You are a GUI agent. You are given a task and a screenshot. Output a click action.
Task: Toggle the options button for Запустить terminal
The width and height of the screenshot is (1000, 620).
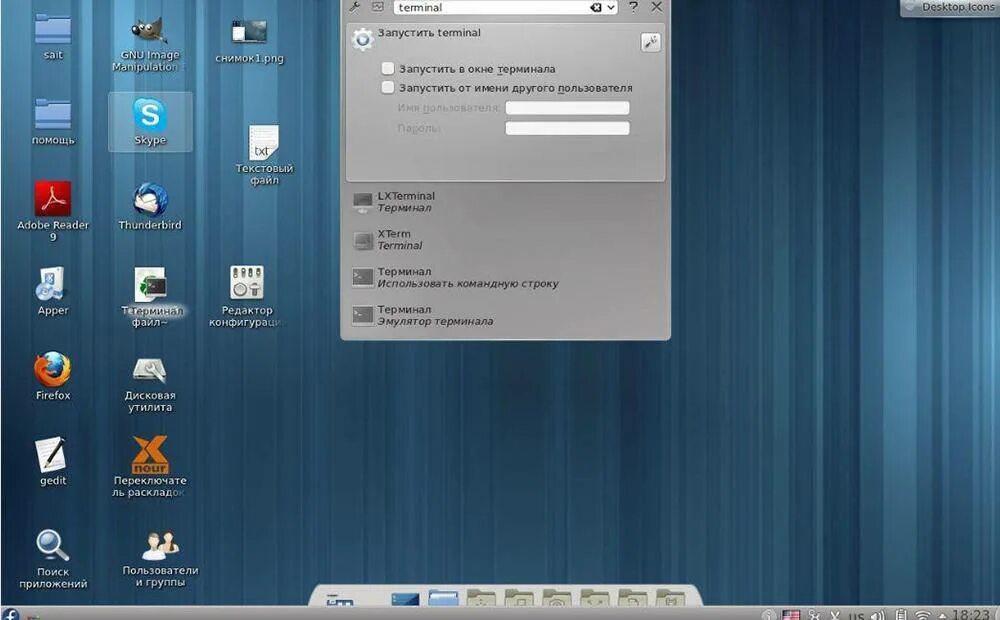pyautogui.click(x=651, y=43)
